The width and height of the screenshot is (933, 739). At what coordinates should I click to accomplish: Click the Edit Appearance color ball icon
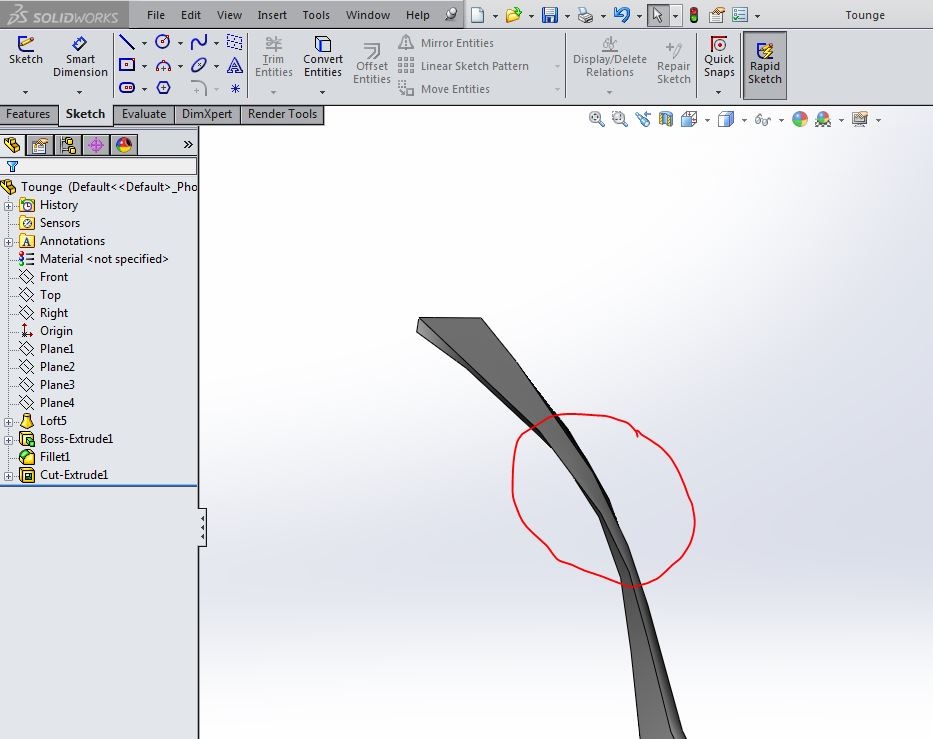800,120
